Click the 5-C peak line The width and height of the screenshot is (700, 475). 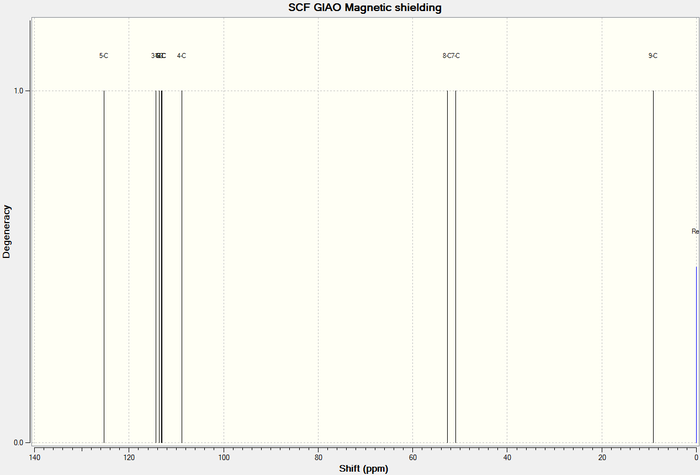tap(104, 267)
